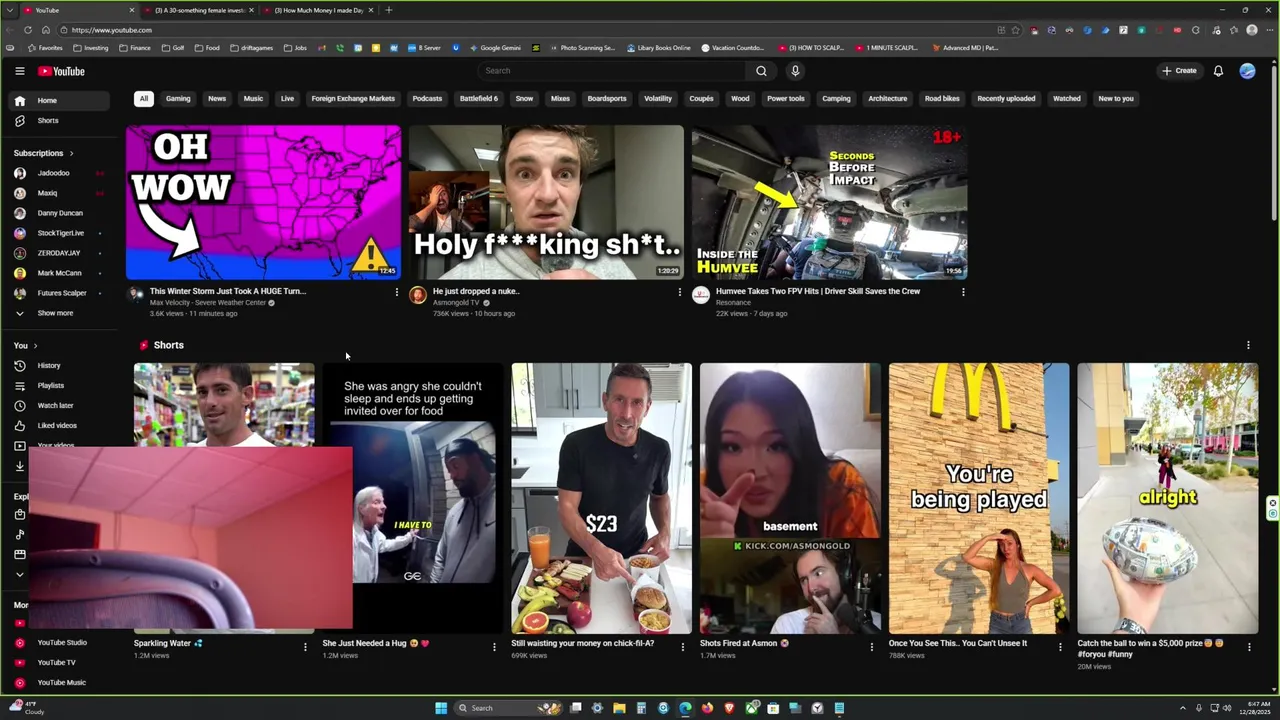This screenshot has width=1280, height=720.
Task: Select the News filter chip
Action: [x=217, y=98]
